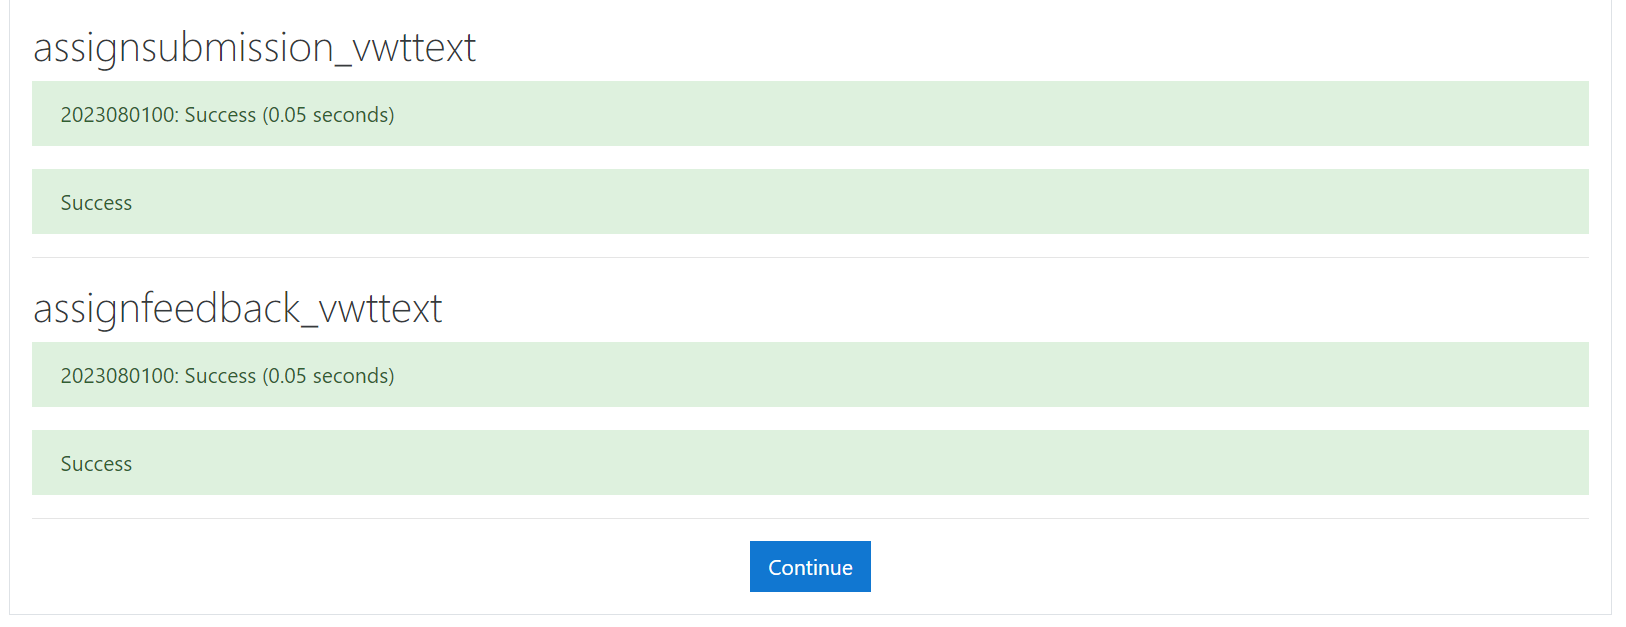Click word "Success" in assignsubmission_vwttext version line
This screenshot has width=1626, height=627.
click(x=220, y=115)
